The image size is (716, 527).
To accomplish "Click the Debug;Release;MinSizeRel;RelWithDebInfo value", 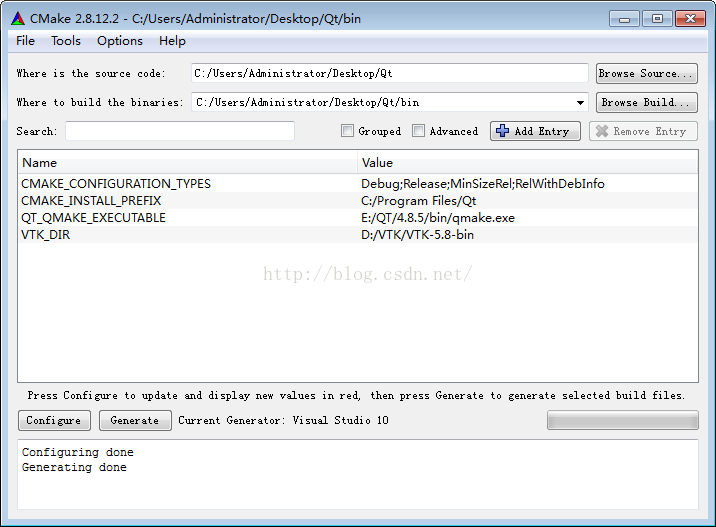I will point(483,184).
